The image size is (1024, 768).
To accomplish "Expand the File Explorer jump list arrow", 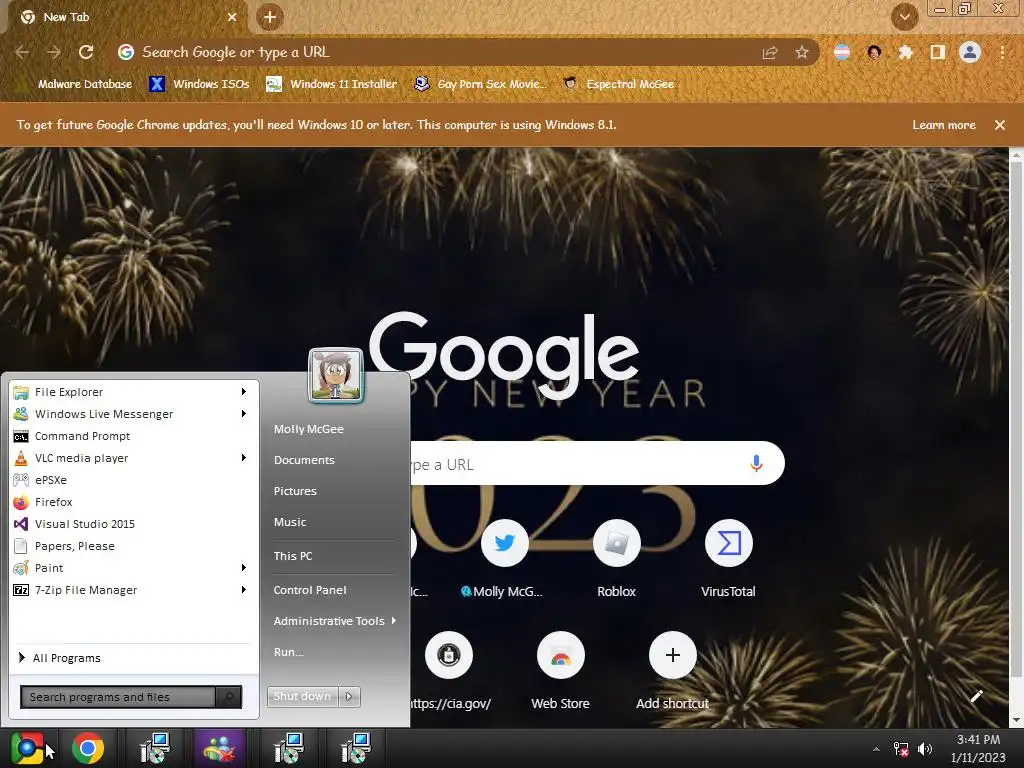I will click(244, 392).
